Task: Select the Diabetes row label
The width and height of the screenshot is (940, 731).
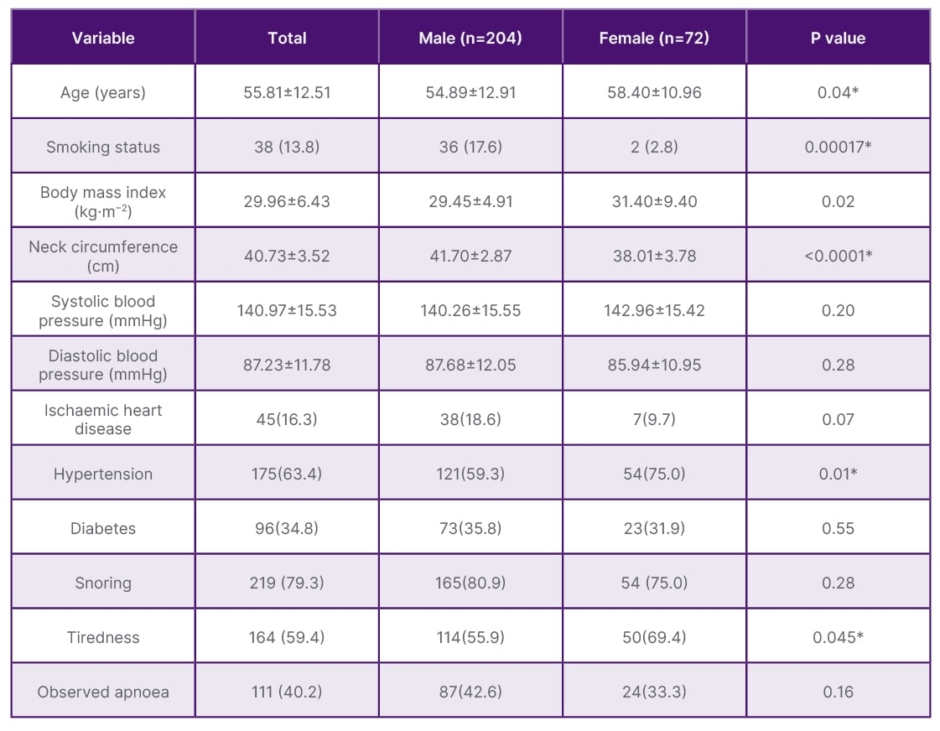Action: pos(103,528)
